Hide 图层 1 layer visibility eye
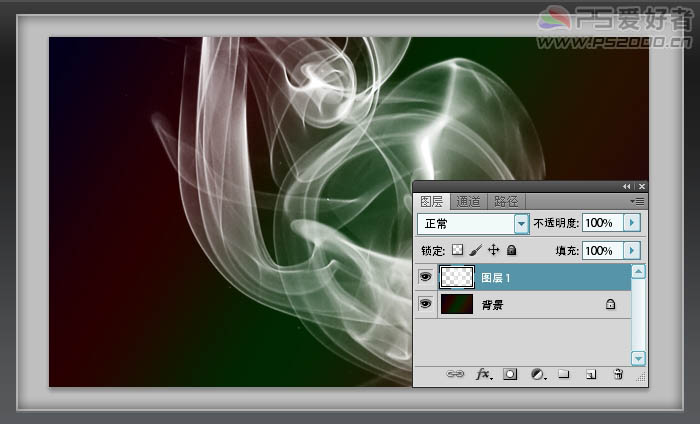The height and width of the screenshot is (424, 700). pyautogui.click(x=425, y=277)
